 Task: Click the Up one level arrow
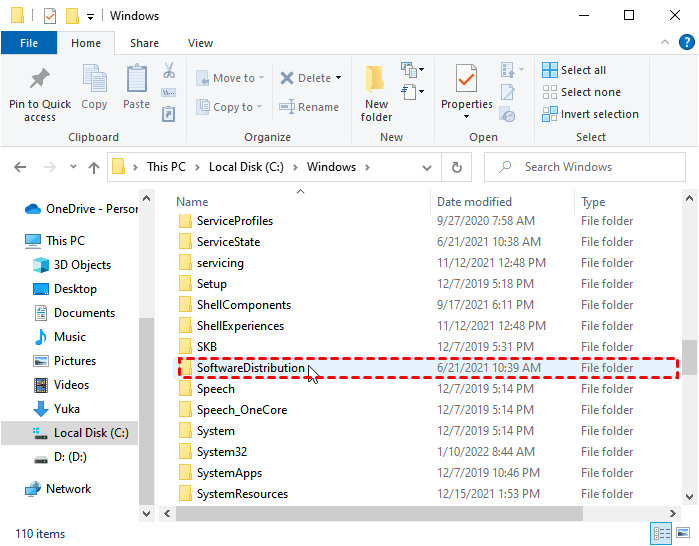point(94,168)
